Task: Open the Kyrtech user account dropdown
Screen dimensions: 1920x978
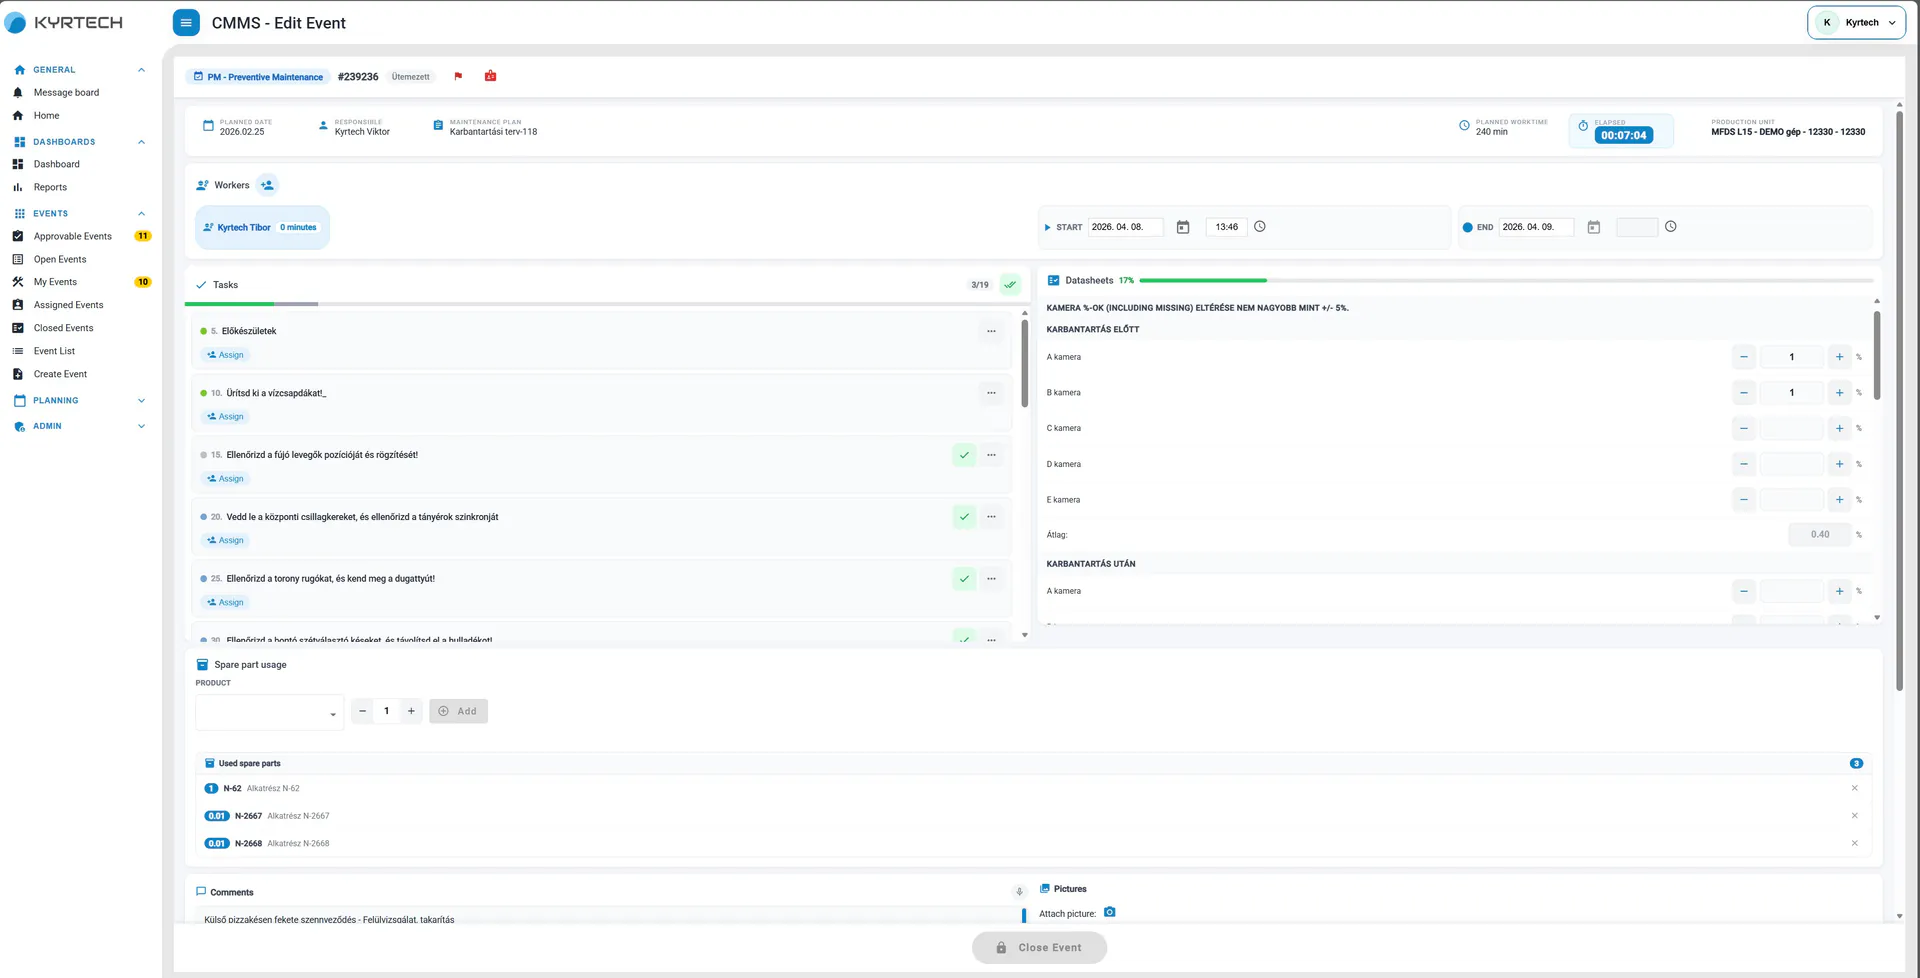Action: [1856, 22]
